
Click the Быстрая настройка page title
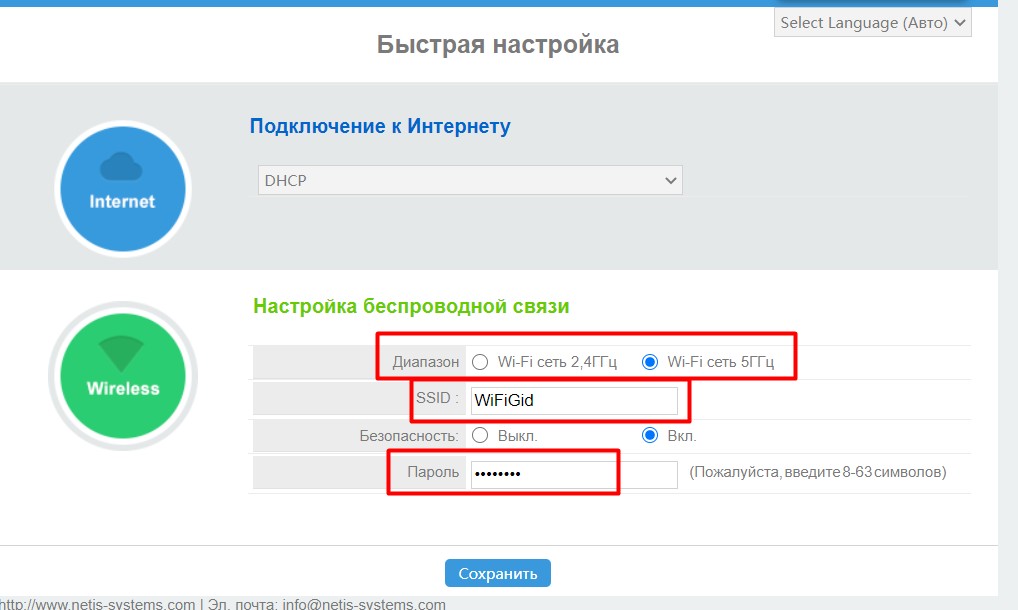point(497,44)
